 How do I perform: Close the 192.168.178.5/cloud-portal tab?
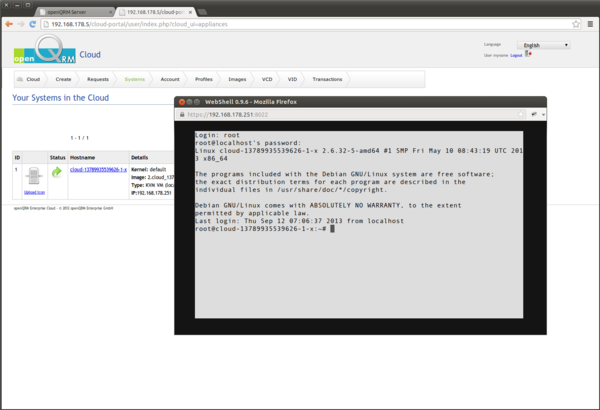tap(190, 12)
